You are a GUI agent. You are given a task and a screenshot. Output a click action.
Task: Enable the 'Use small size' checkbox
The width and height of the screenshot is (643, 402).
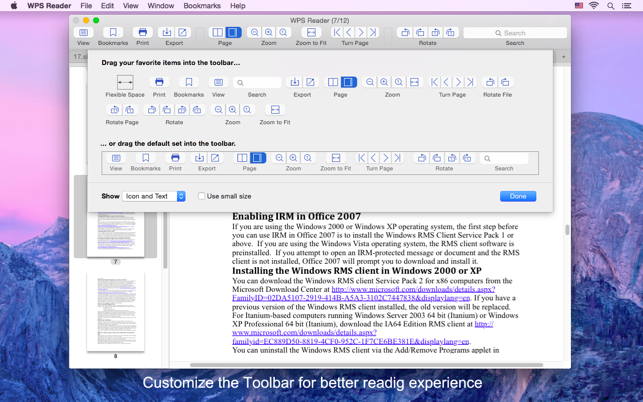[x=201, y=196]
